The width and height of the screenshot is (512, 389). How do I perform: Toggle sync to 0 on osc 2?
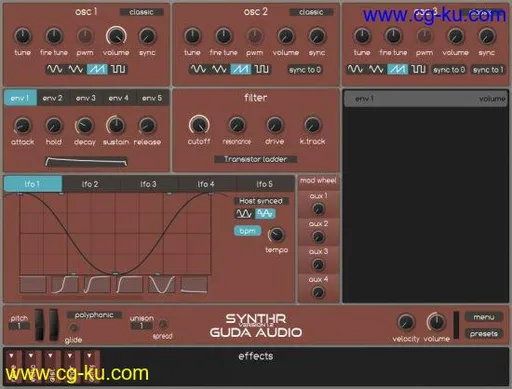click(x=305, y=70)
